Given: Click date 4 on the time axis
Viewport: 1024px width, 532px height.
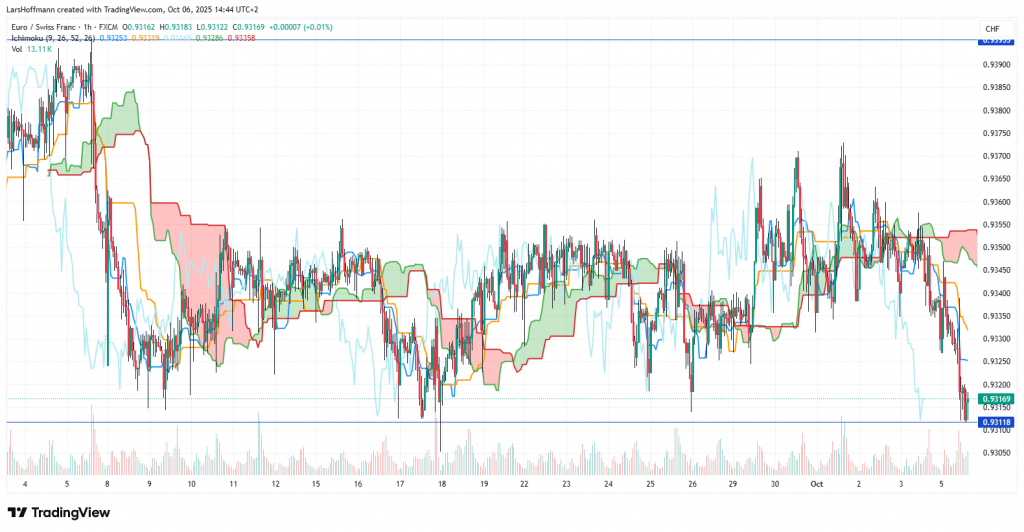Looking at the screenshot, I should click(x=25, y=483).
